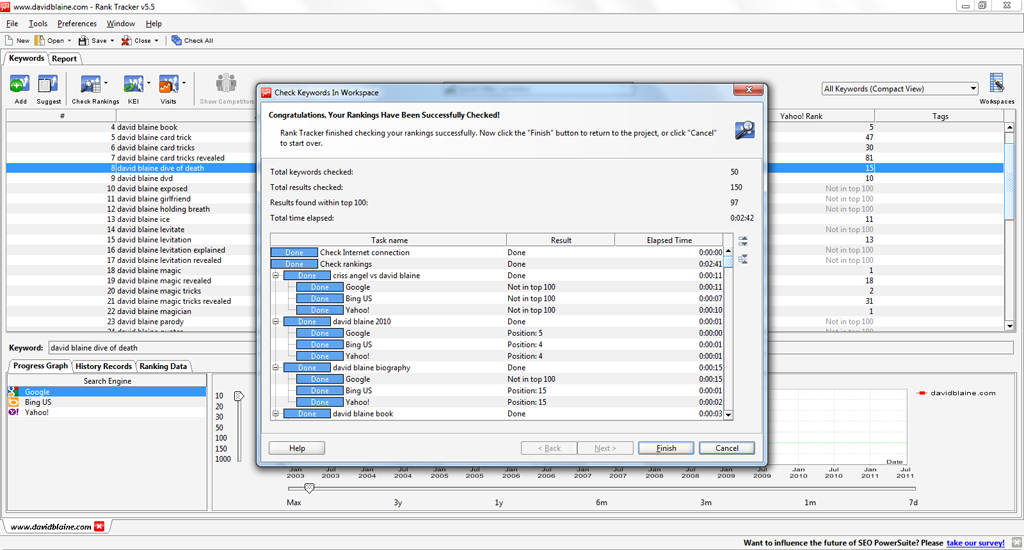Close the survey notification bar
Screen dimensions: 1024x550
point(1016,543)
